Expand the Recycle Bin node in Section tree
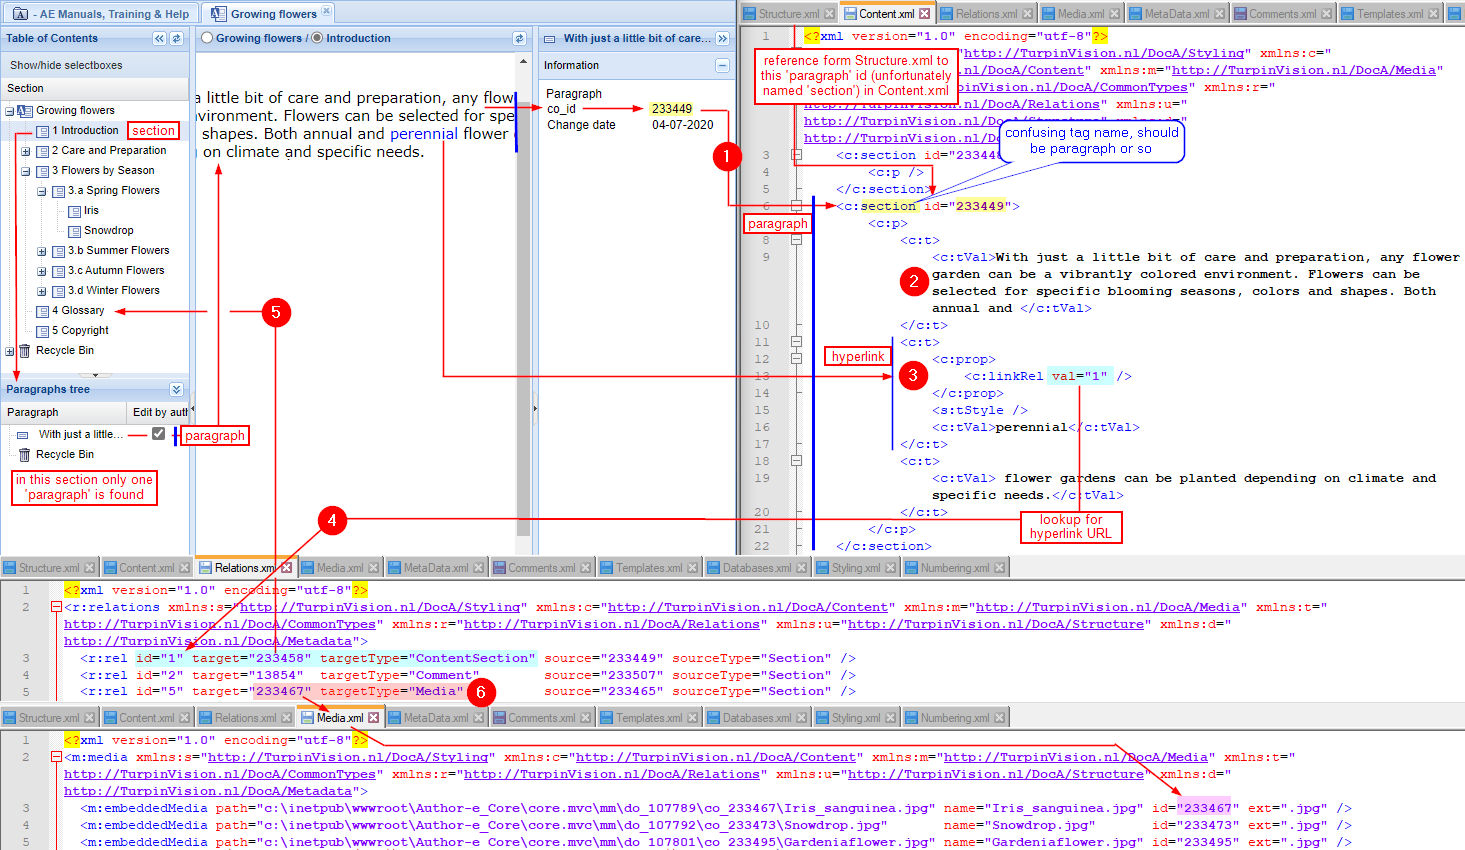 click(x=10, y=351)
